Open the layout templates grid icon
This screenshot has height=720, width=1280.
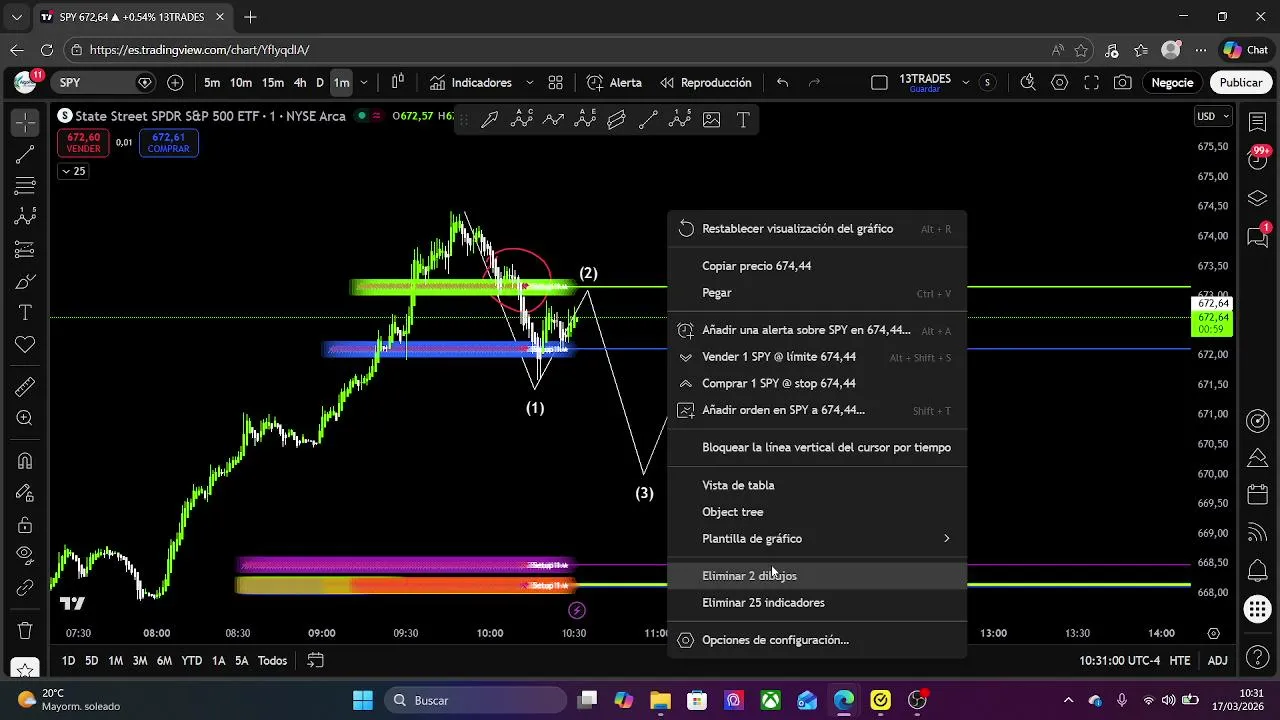(x=556, y=83)
